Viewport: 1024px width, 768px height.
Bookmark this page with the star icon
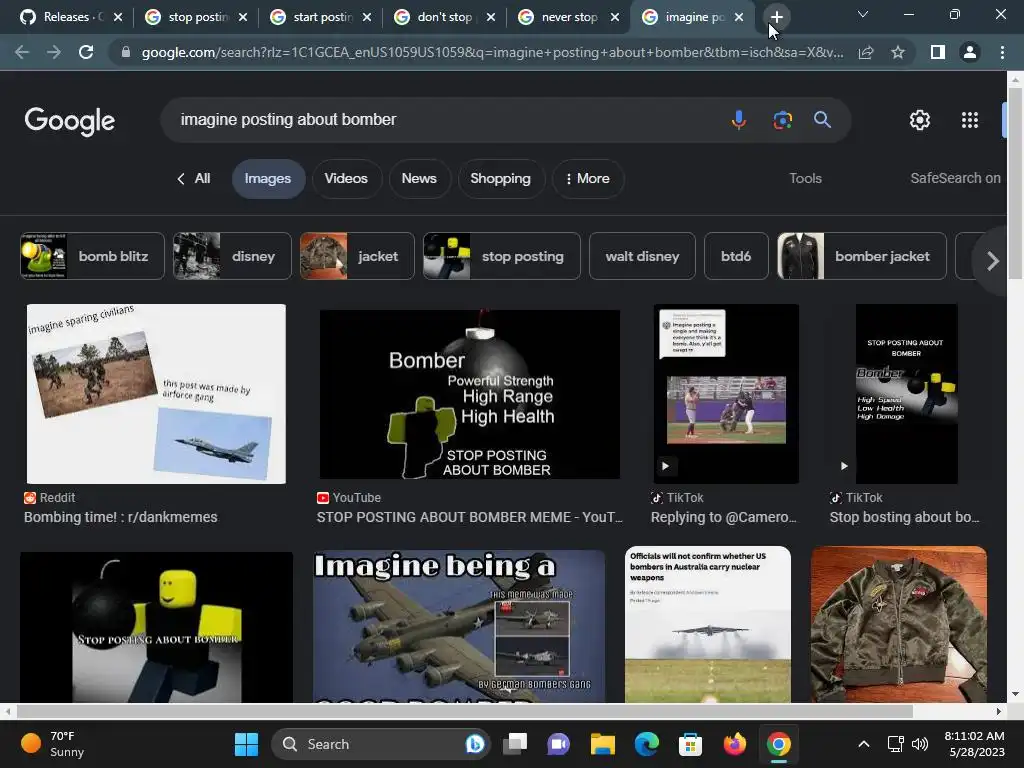(898, 52)
